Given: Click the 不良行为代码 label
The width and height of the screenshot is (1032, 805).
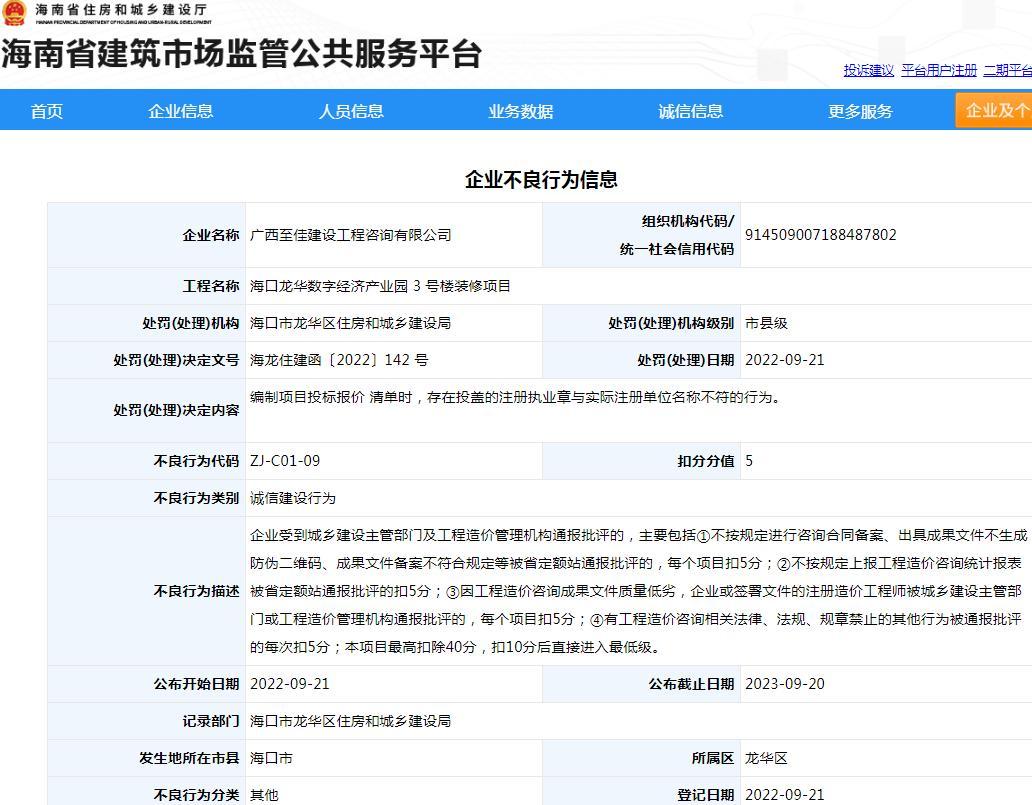Looking at the screenshot, I should [196, 461].
